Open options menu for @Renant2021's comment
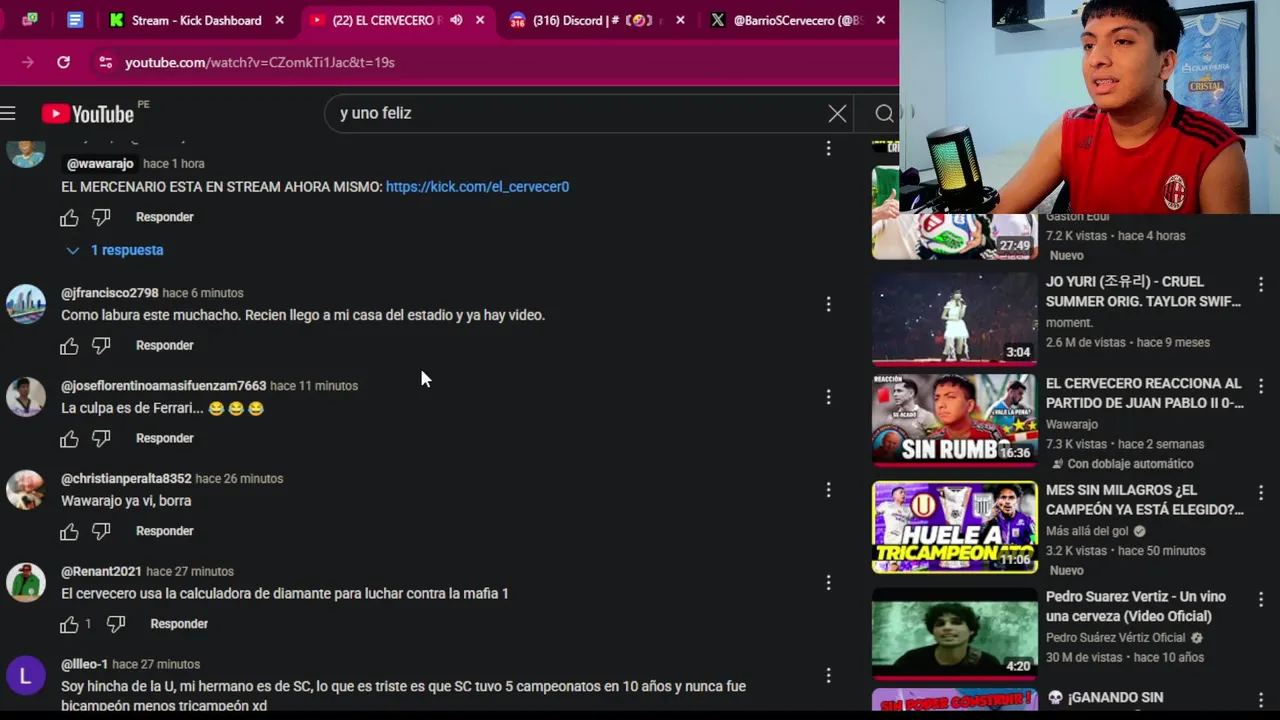The width and height of the screenshot is (1280, 720). tap(828, 582)
